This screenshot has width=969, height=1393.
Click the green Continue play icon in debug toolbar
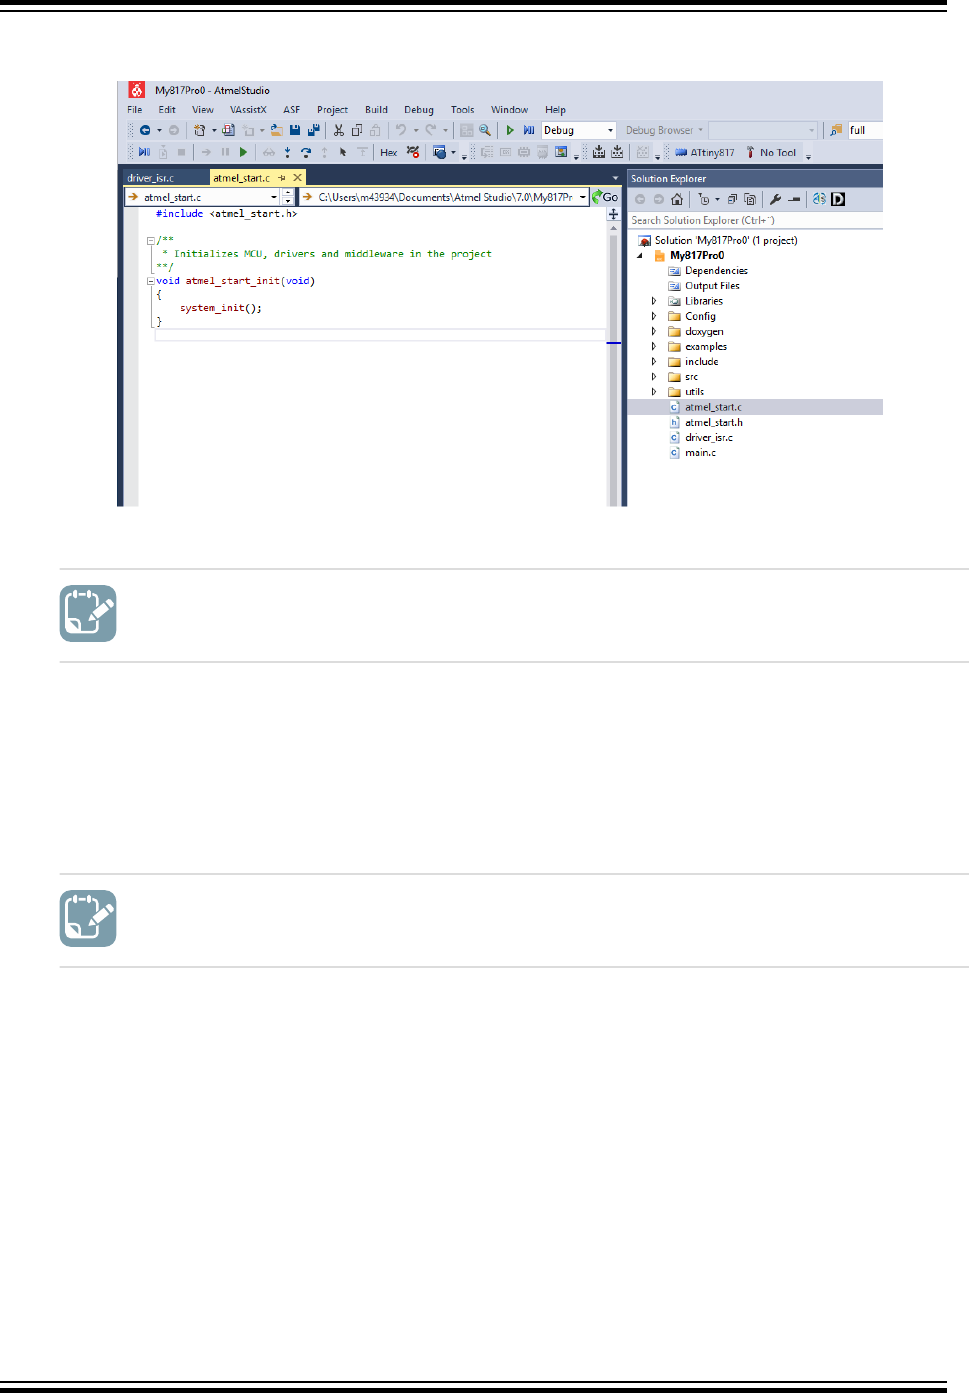[x=243, y=152]
